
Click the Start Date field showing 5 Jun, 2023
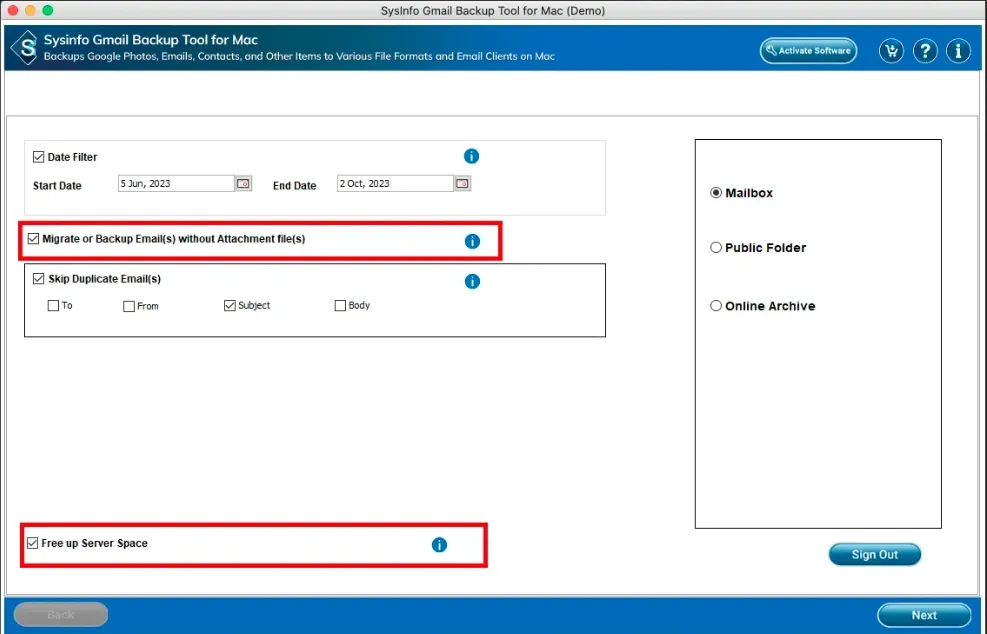tap(176, 183)
